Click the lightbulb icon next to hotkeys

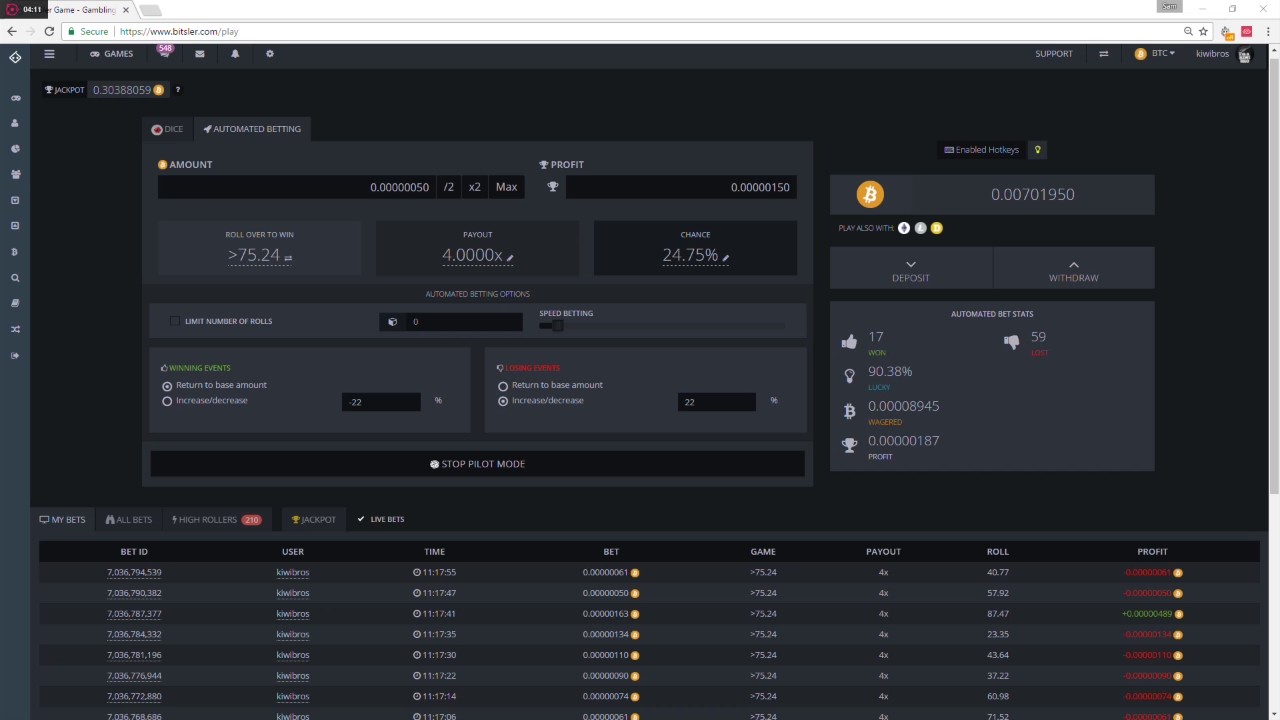tap(1038, 150)
